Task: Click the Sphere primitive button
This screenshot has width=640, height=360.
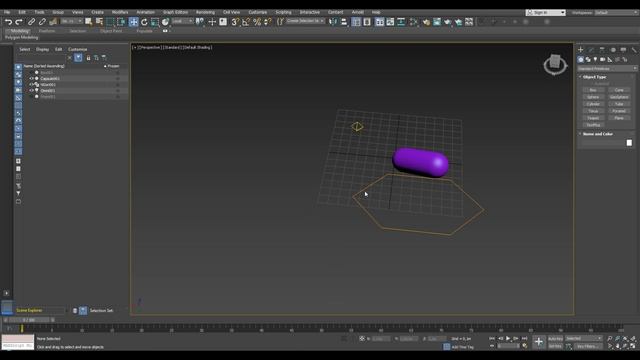Action: pos(593,97)
